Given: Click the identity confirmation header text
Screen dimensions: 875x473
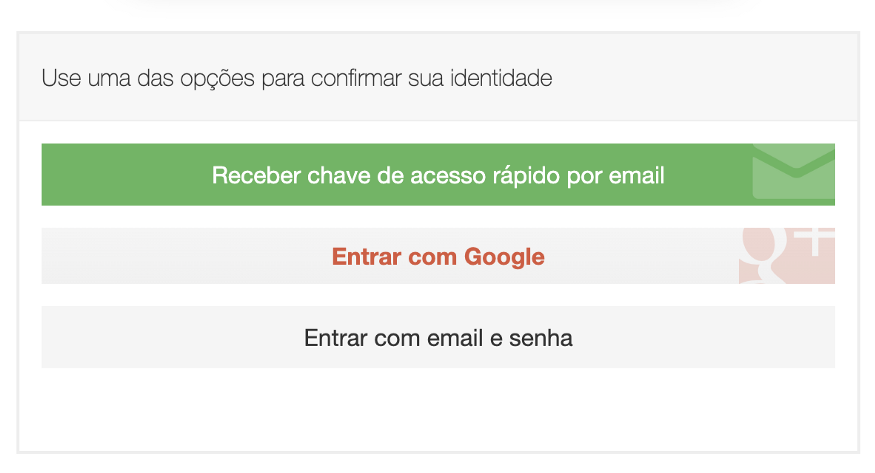Looking at the screenshot, I should pos(297,78).
